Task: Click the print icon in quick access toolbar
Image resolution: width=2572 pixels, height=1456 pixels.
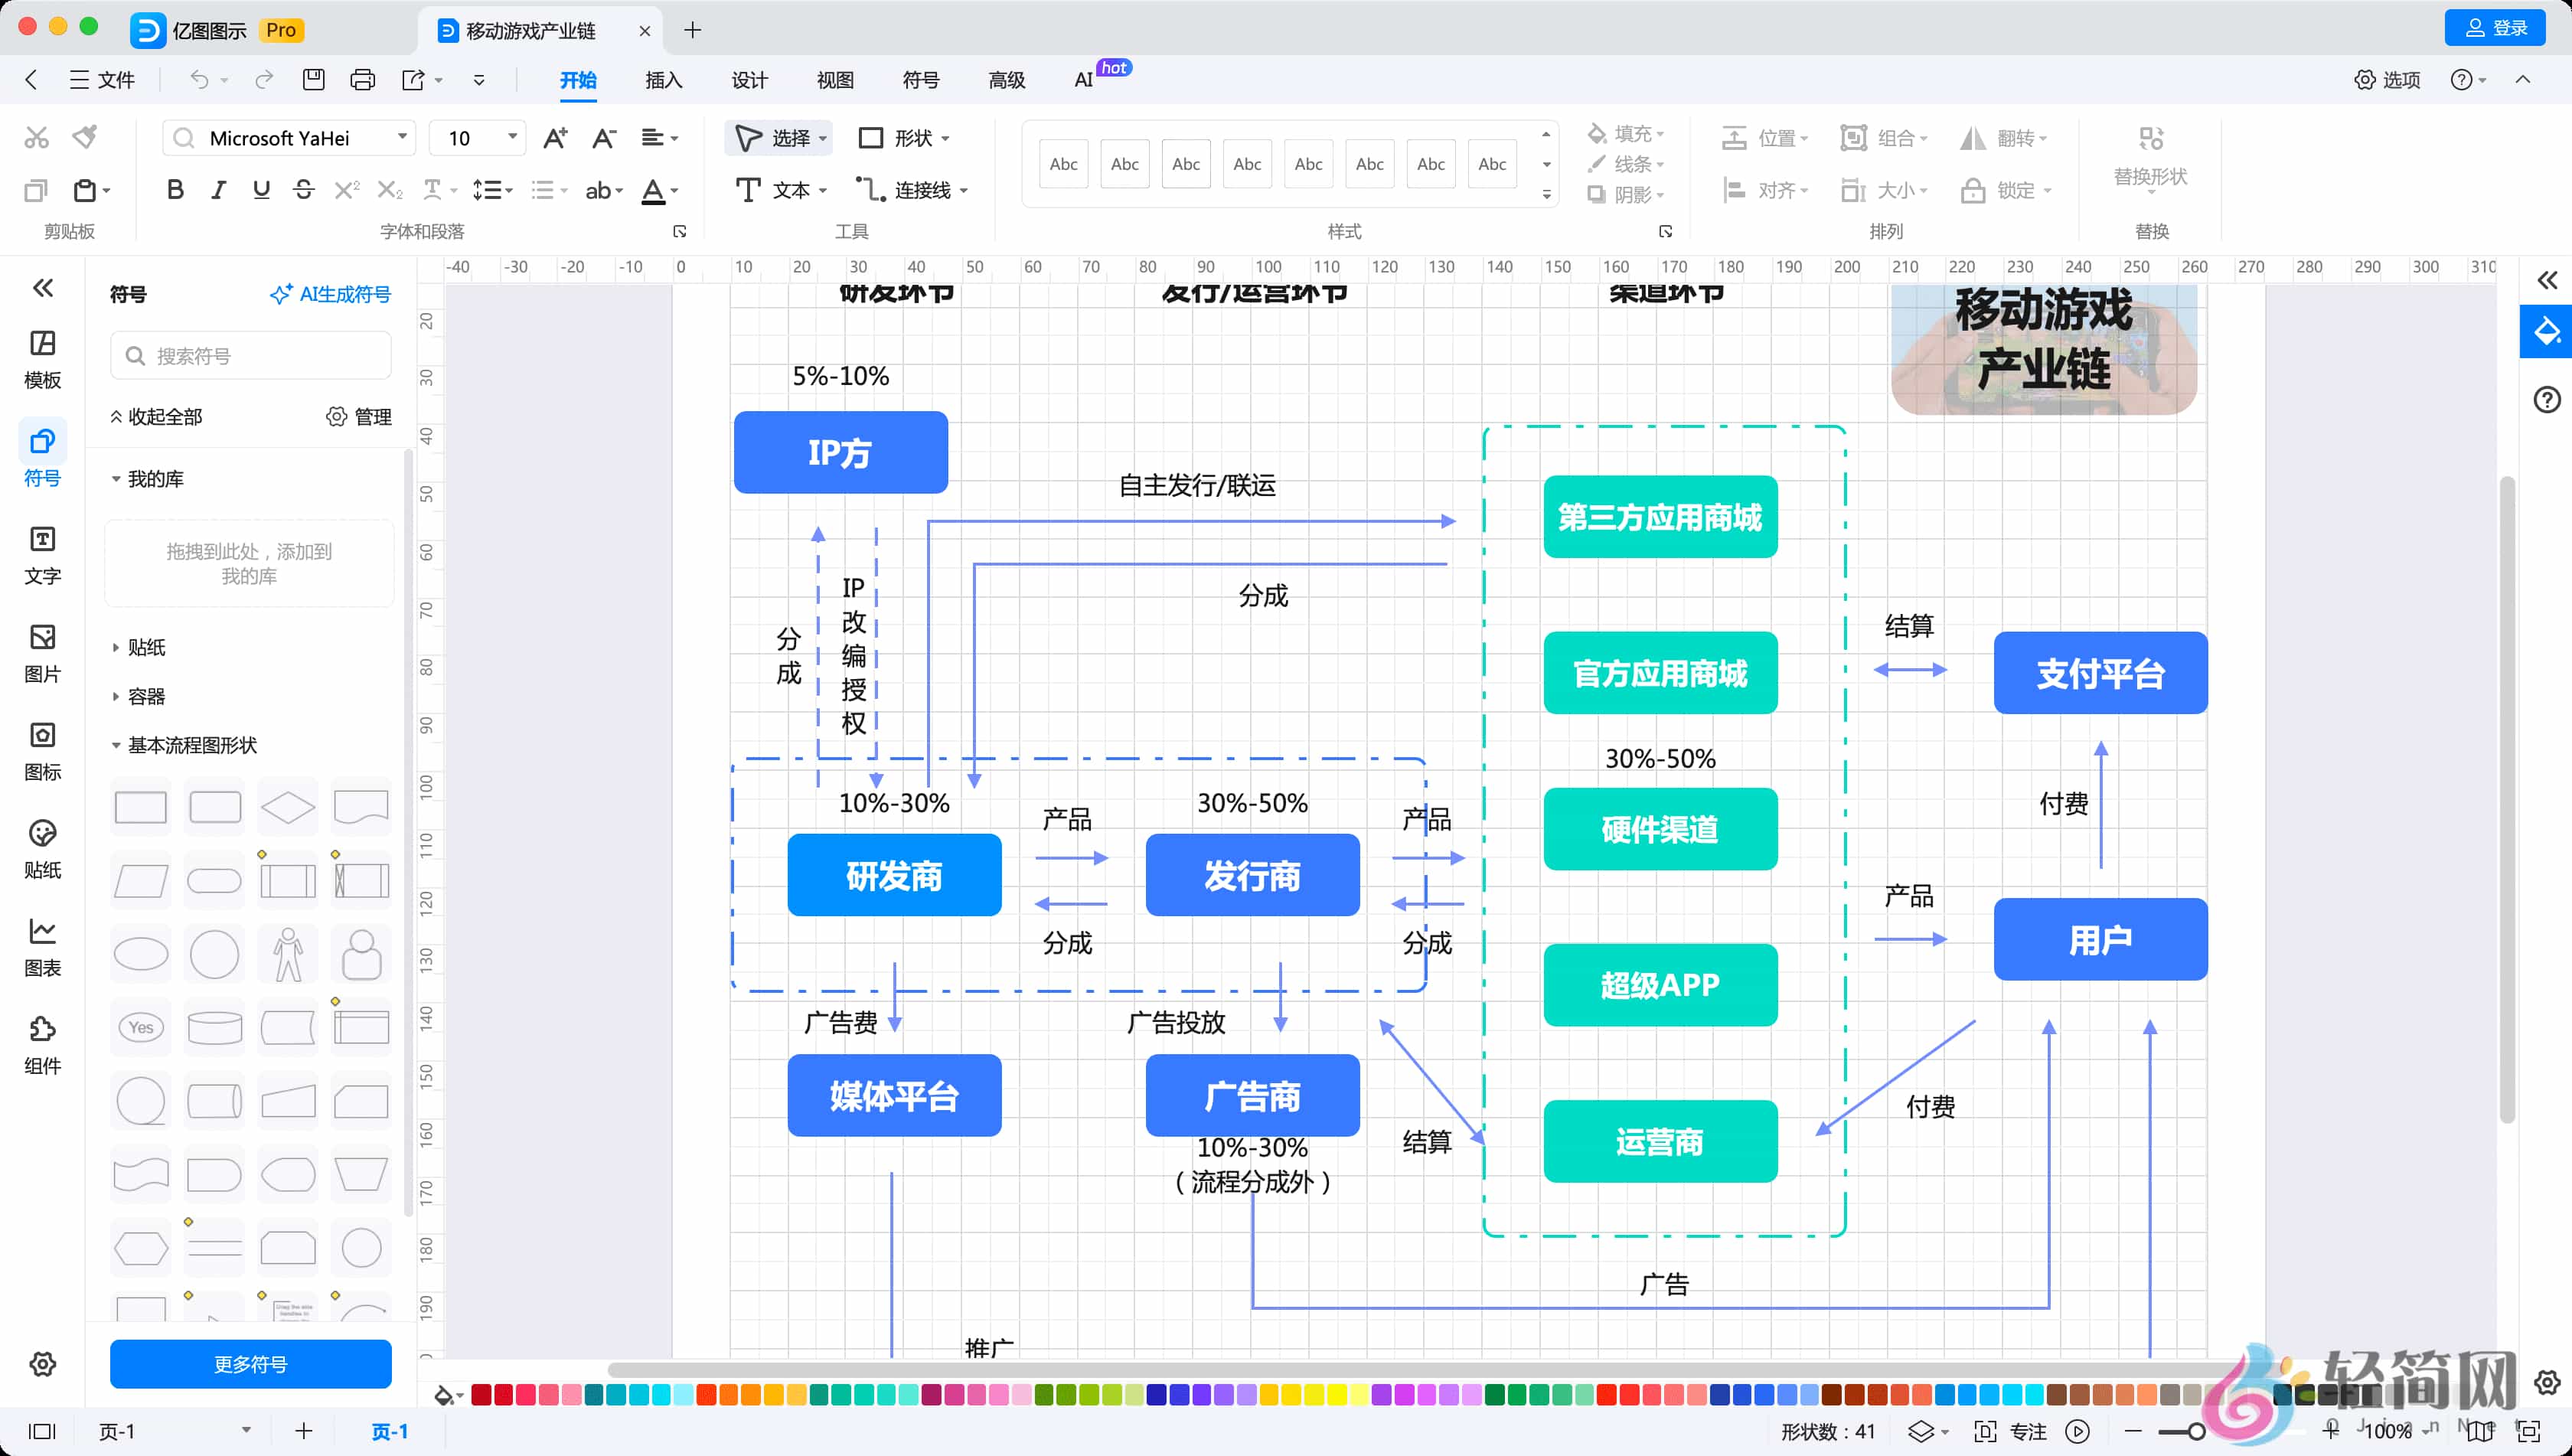Action: click(362, 80)
